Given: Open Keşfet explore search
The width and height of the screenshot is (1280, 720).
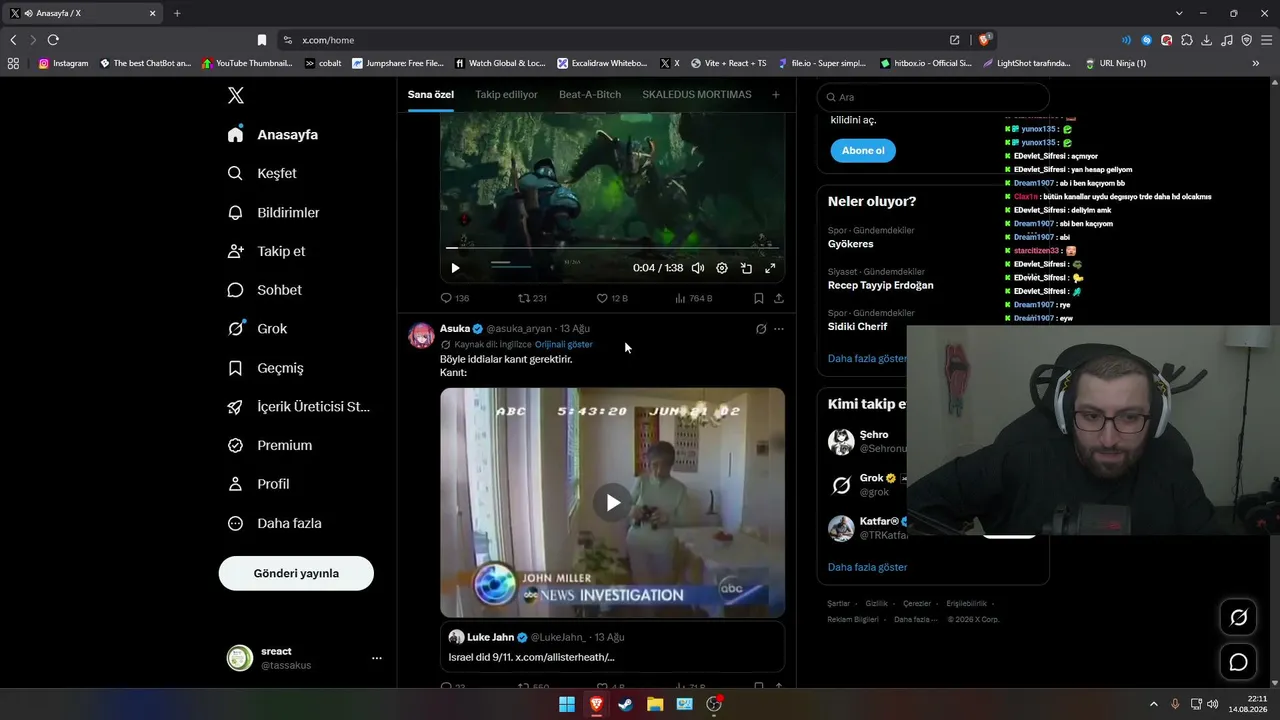Looking at the screenshot, I should (x=263, y=173).
